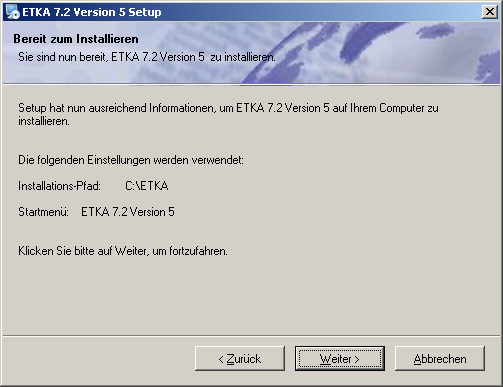Select the C:\ETKA install path value
The image size is (503, 387).
pos(147,186)
